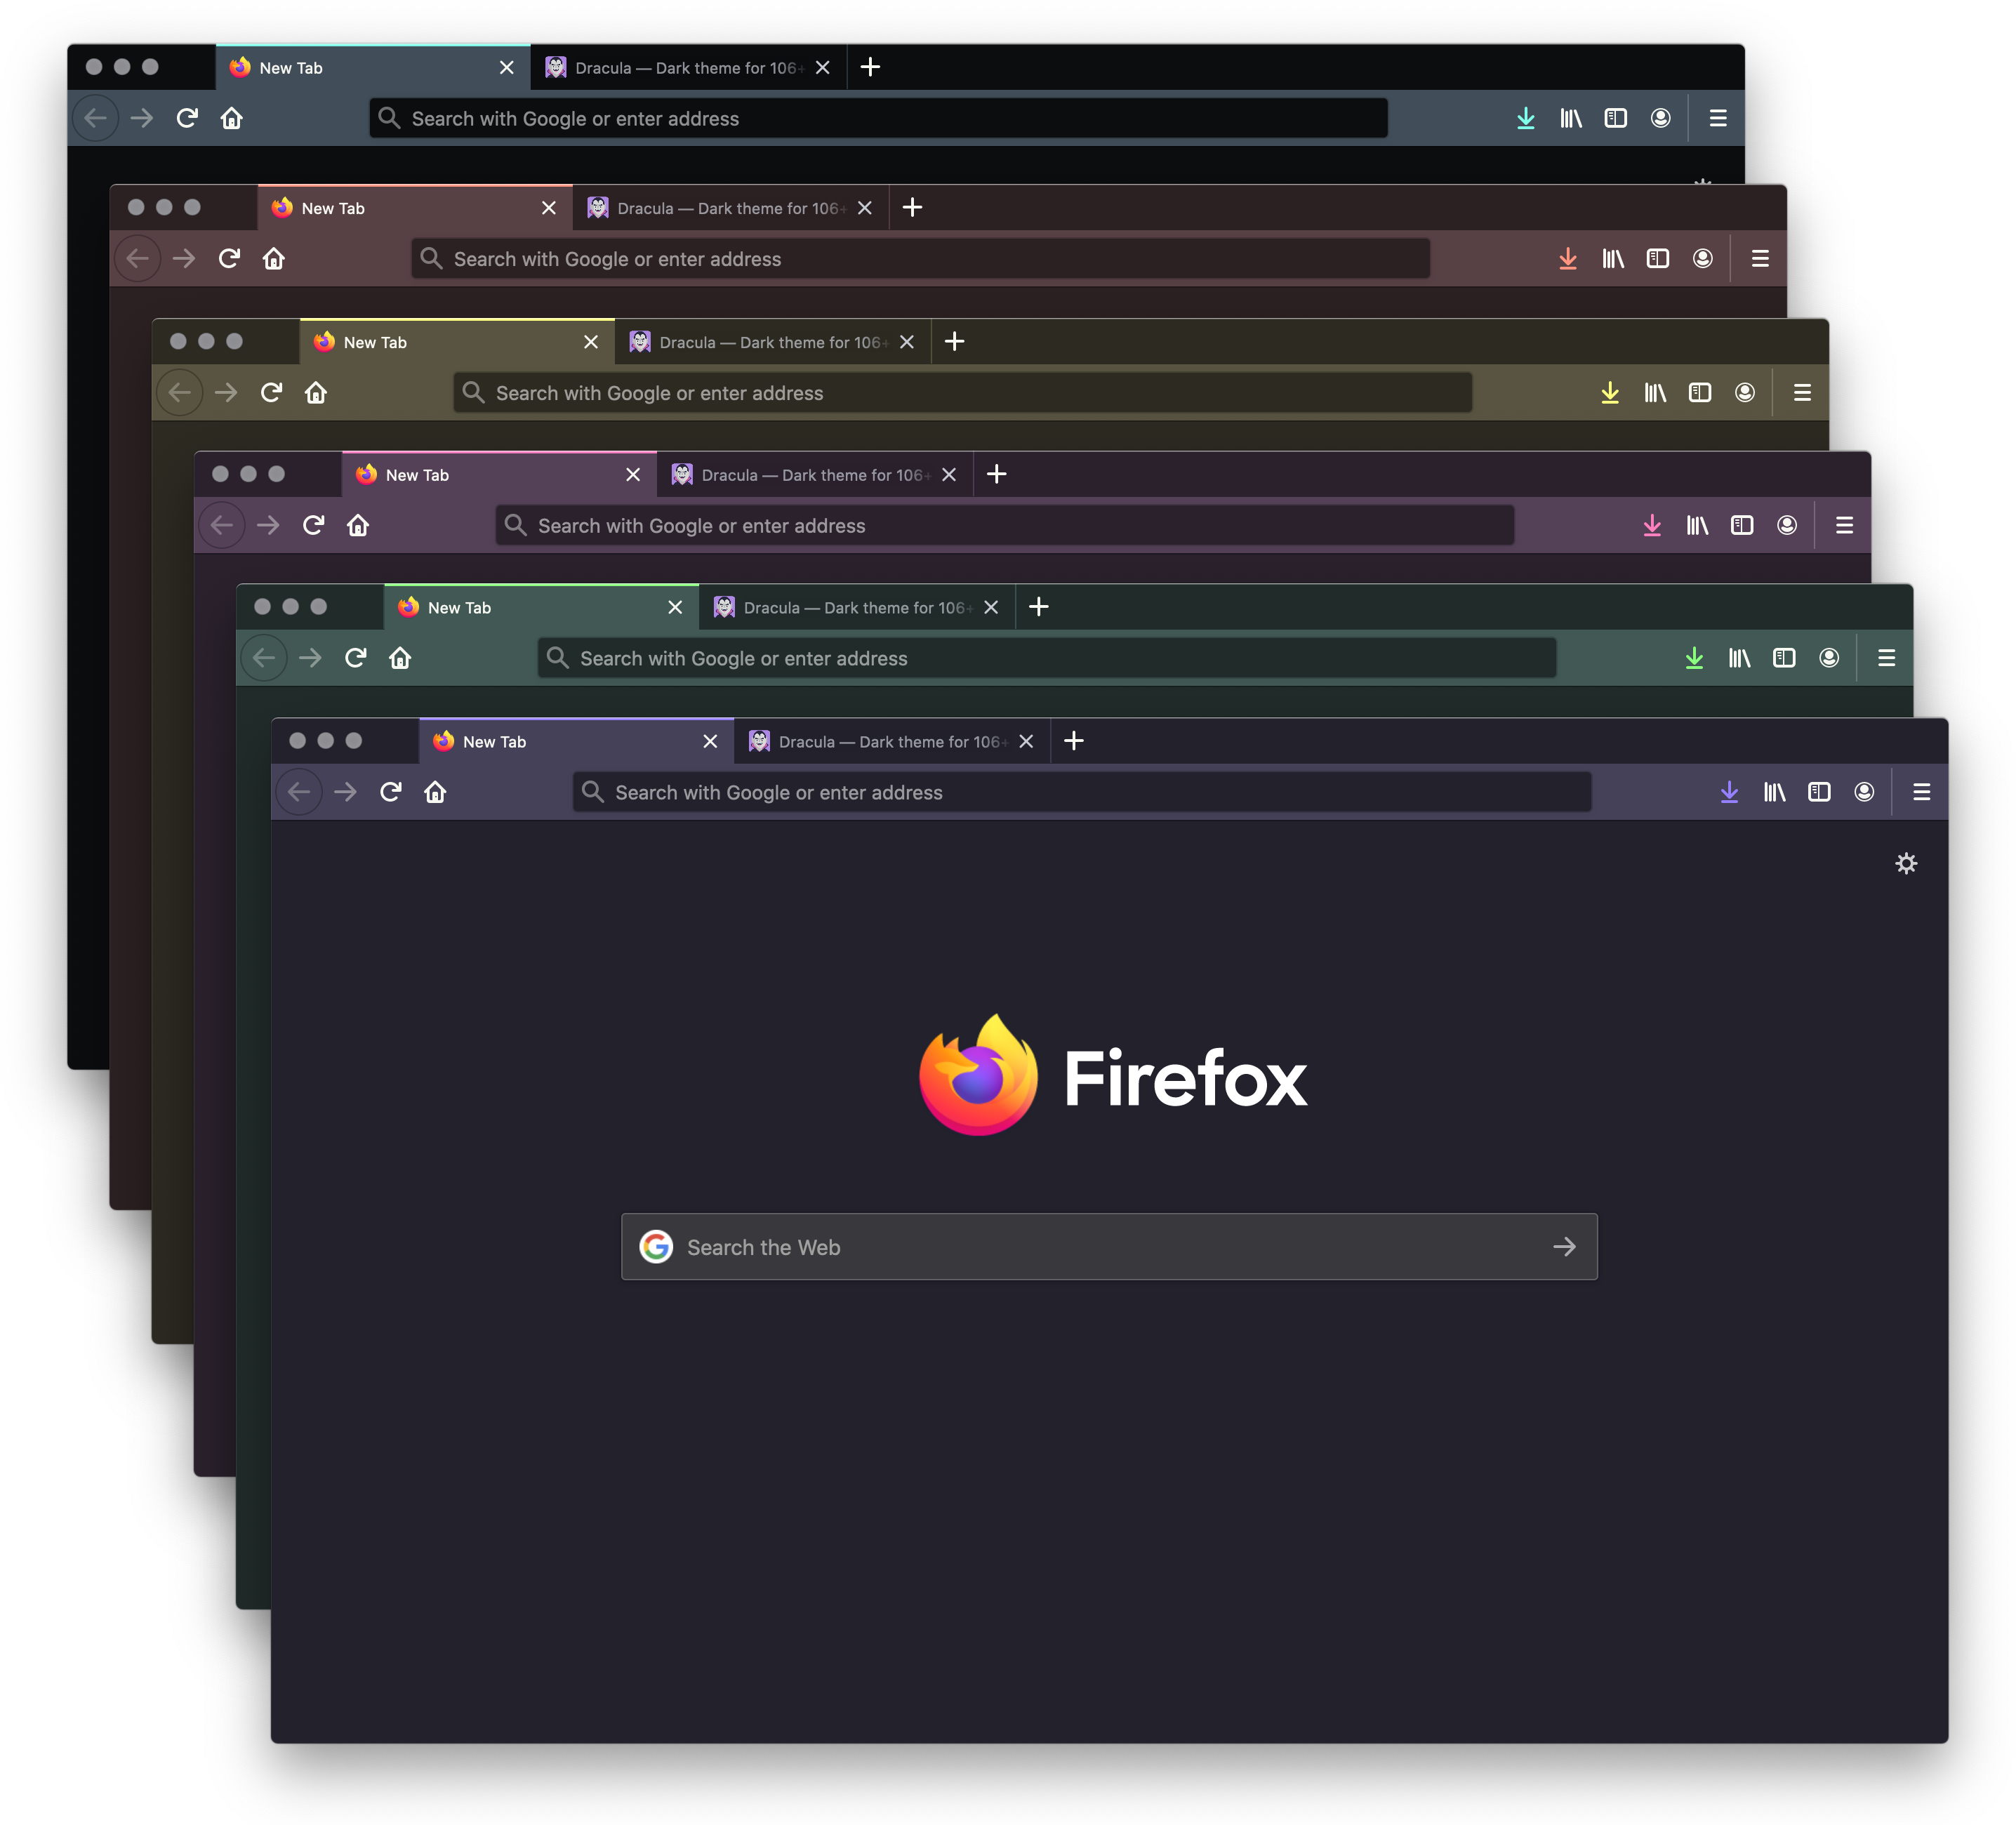
Task: Click forward arrow in the front purple window
Action: (x=345, y=792)
